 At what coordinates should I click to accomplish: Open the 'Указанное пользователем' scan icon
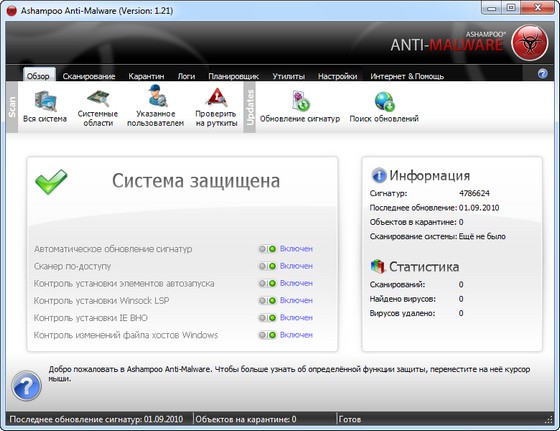click(x=156, y=95)
